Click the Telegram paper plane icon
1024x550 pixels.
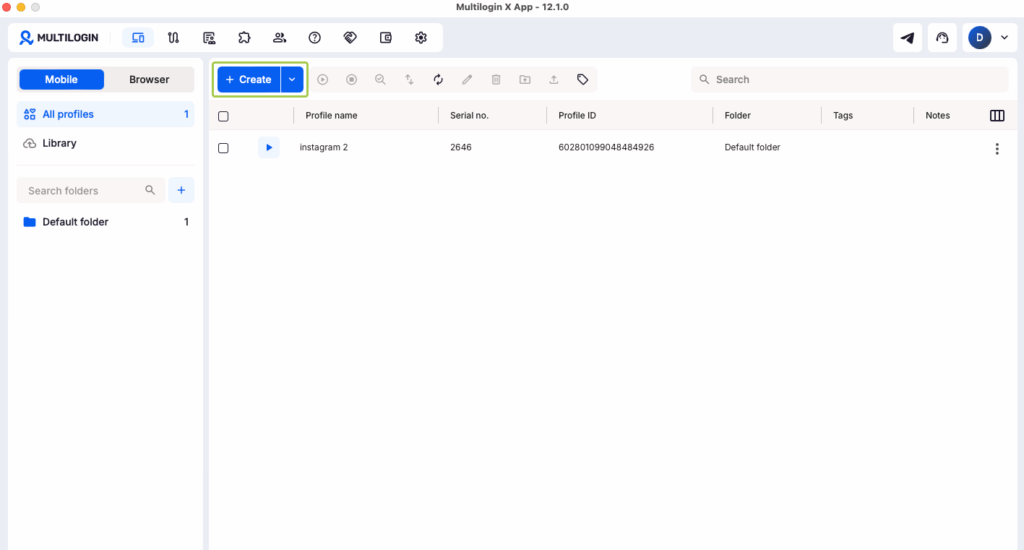pos(907,38)
